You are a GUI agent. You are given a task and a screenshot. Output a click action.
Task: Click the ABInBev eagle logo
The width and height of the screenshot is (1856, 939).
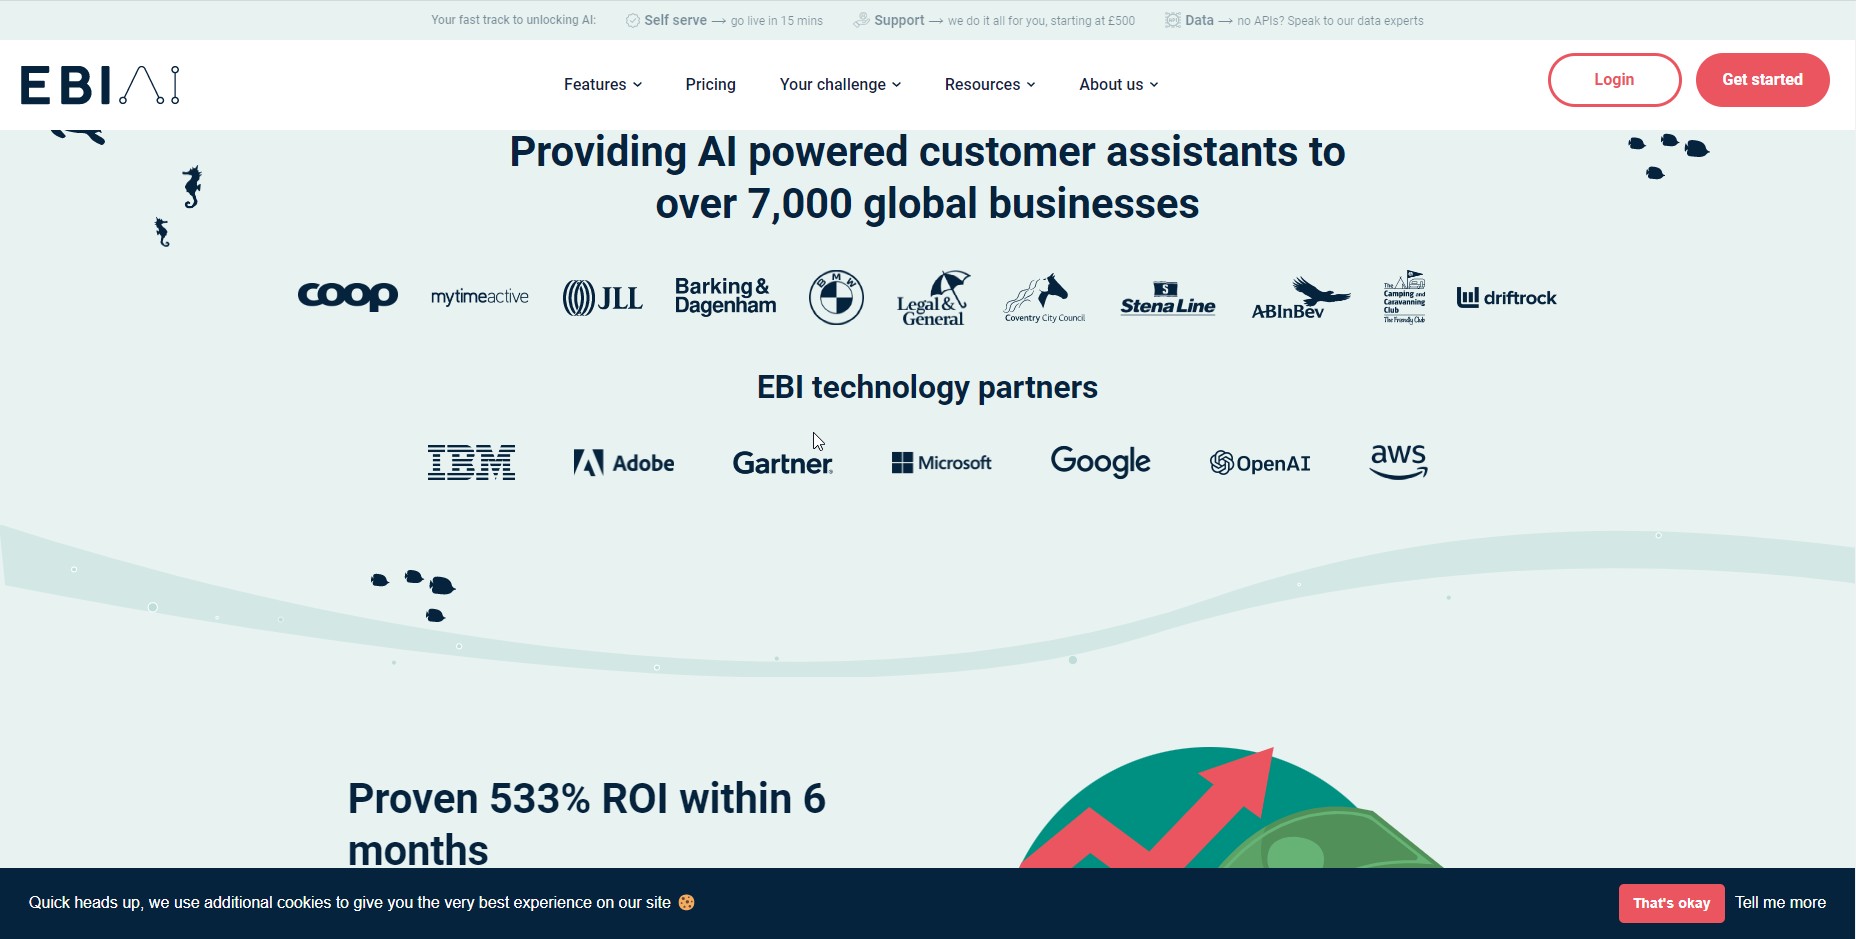click(1300, 298)
